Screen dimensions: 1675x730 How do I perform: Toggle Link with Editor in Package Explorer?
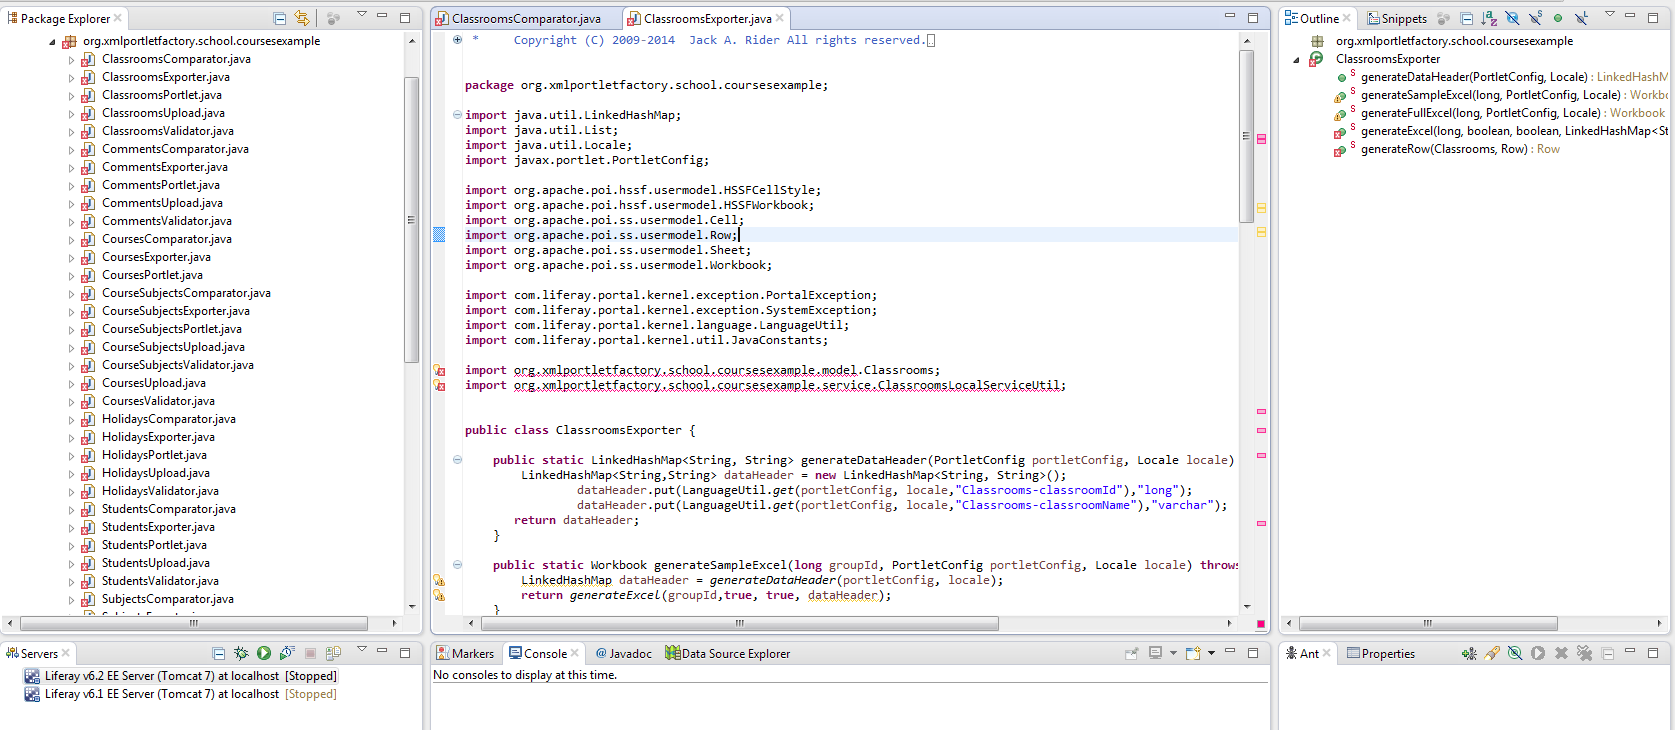(302, 18)
